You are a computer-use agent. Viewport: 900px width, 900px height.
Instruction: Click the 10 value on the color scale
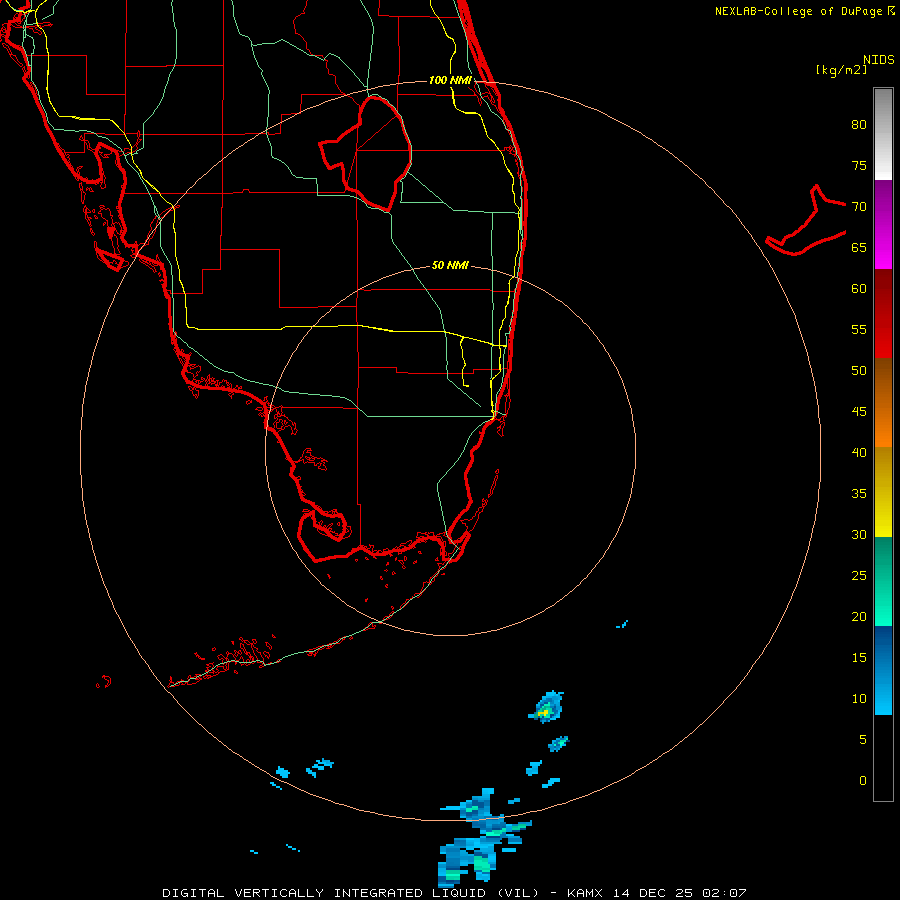(x=859, y=699)
